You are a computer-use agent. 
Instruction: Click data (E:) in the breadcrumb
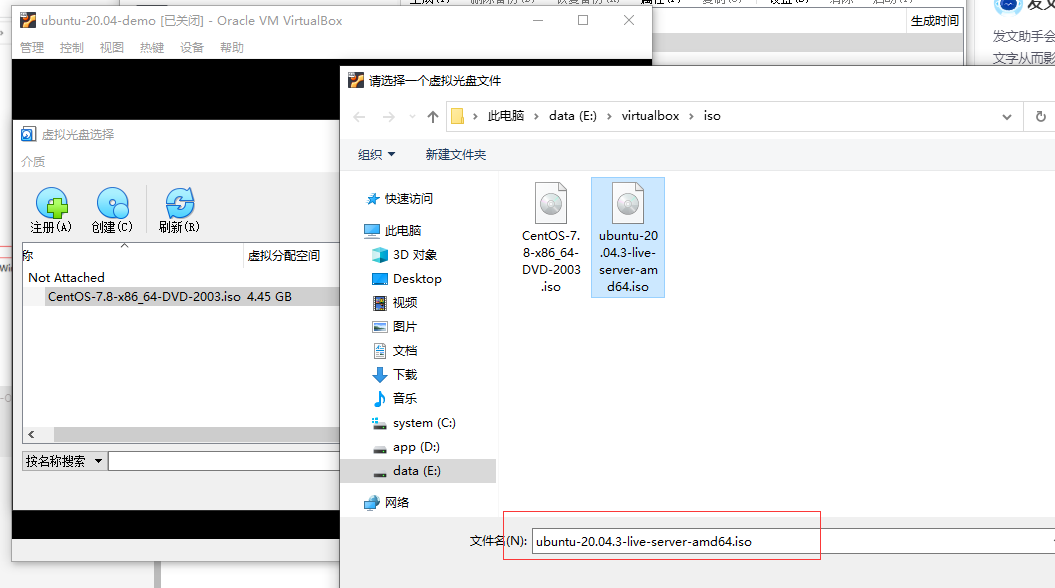pos(573,116)
